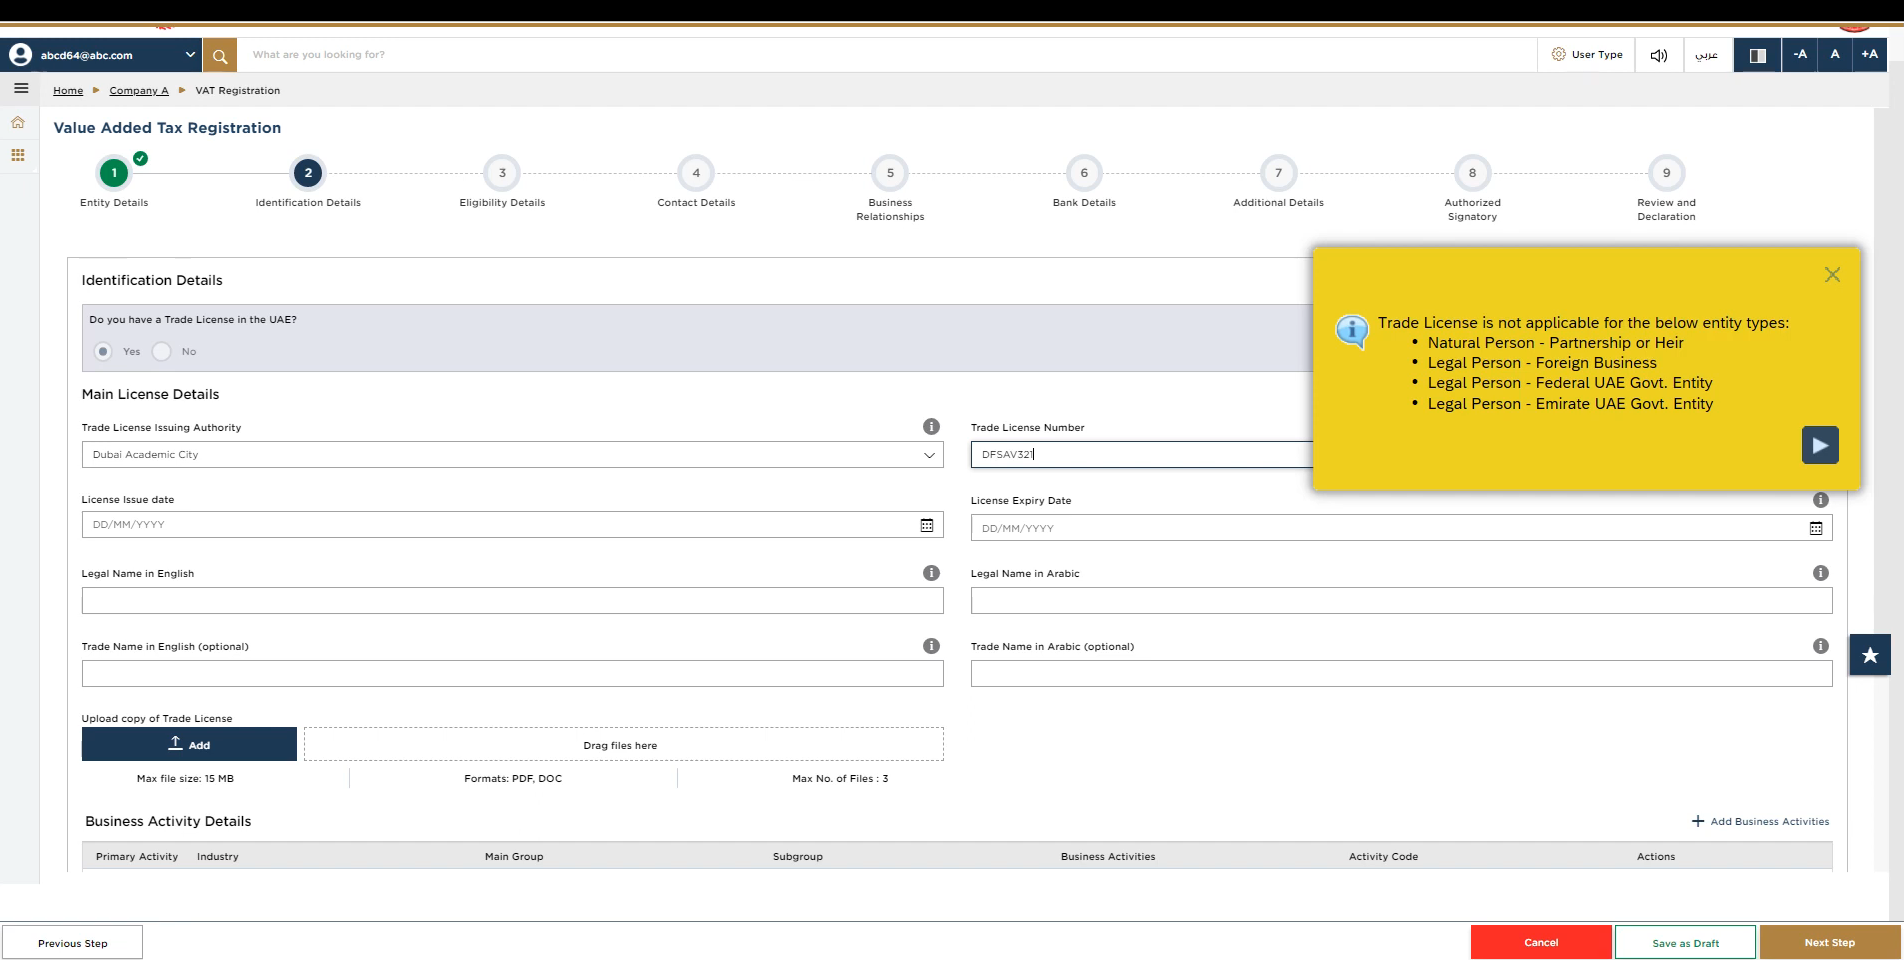Screen dimensions: 1904x960
Task: Decrease font size with -A
Action: pyautogui.click(x=1800, y=55)
